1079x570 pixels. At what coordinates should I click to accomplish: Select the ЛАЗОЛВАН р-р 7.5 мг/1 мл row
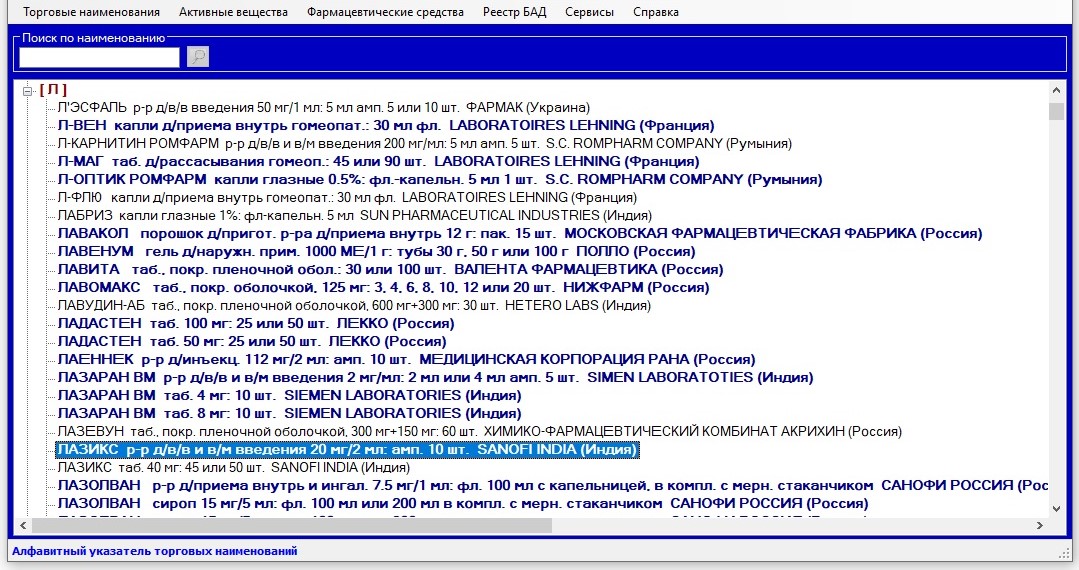(x=553, y=485)
